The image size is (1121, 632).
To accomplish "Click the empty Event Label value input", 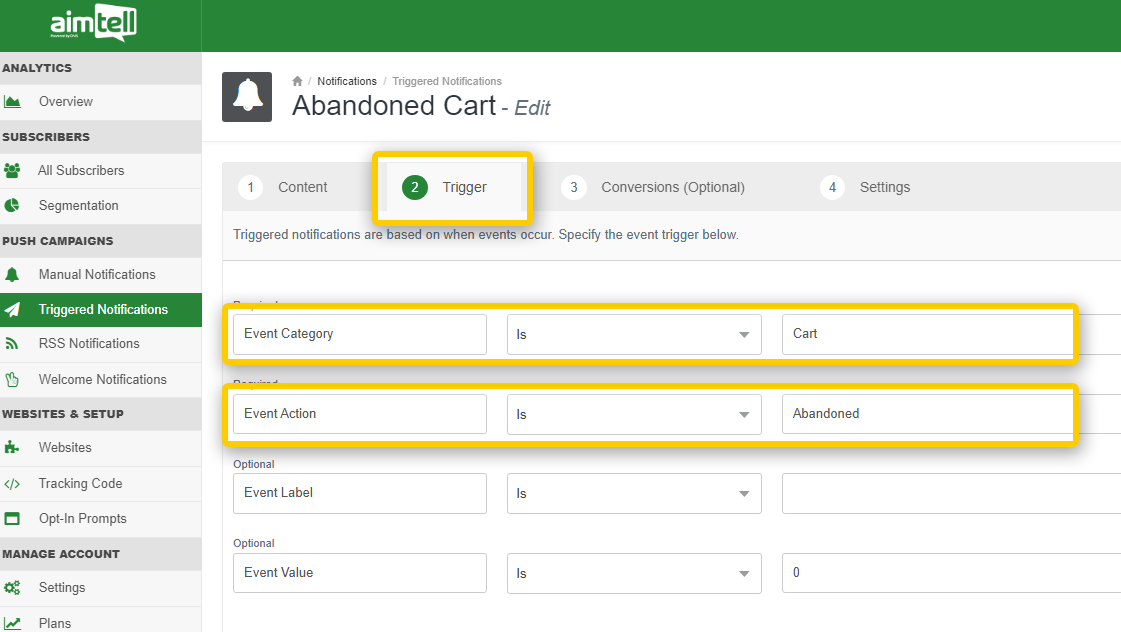I will coord(951,493).
